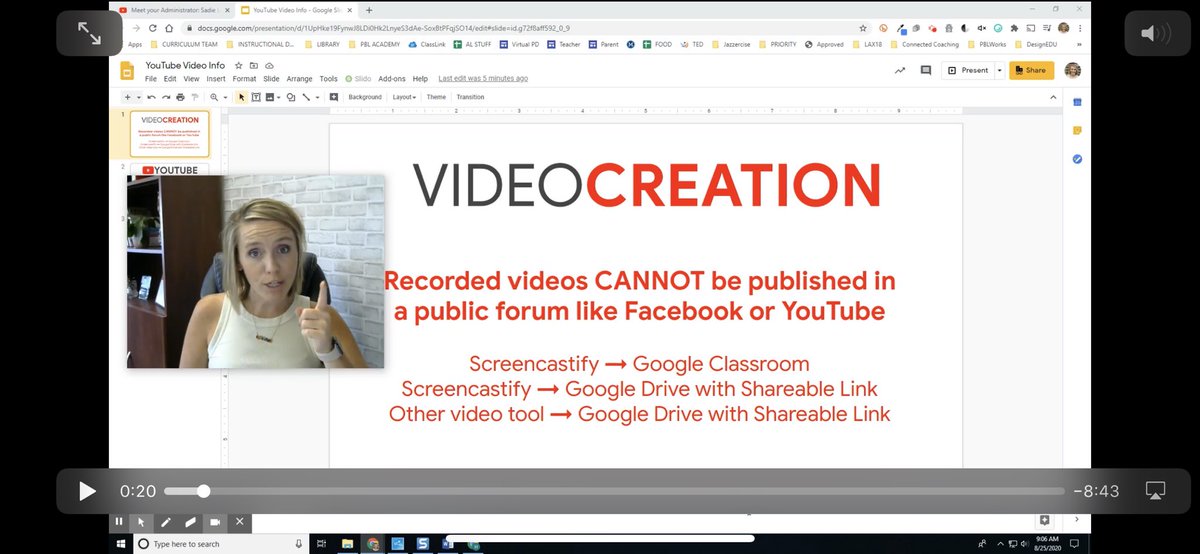Open the Tools menu
Screen dimensions: 1200x554
(328, 79)
